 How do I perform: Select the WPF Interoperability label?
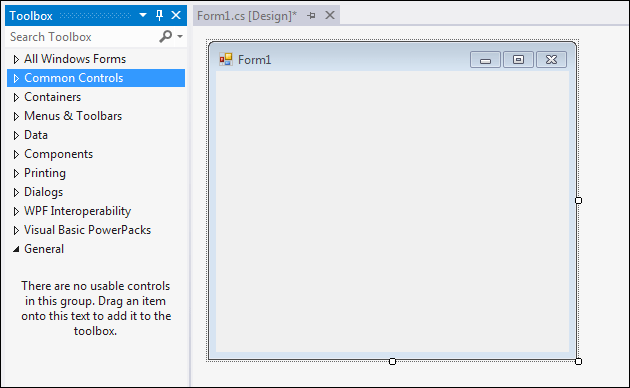(x=78, y=211)
